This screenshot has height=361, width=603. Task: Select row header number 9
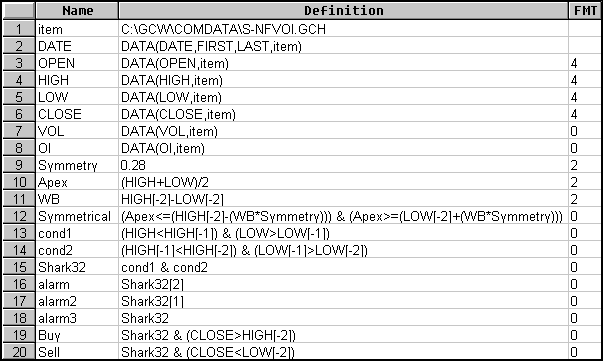(x=19, y=165)
